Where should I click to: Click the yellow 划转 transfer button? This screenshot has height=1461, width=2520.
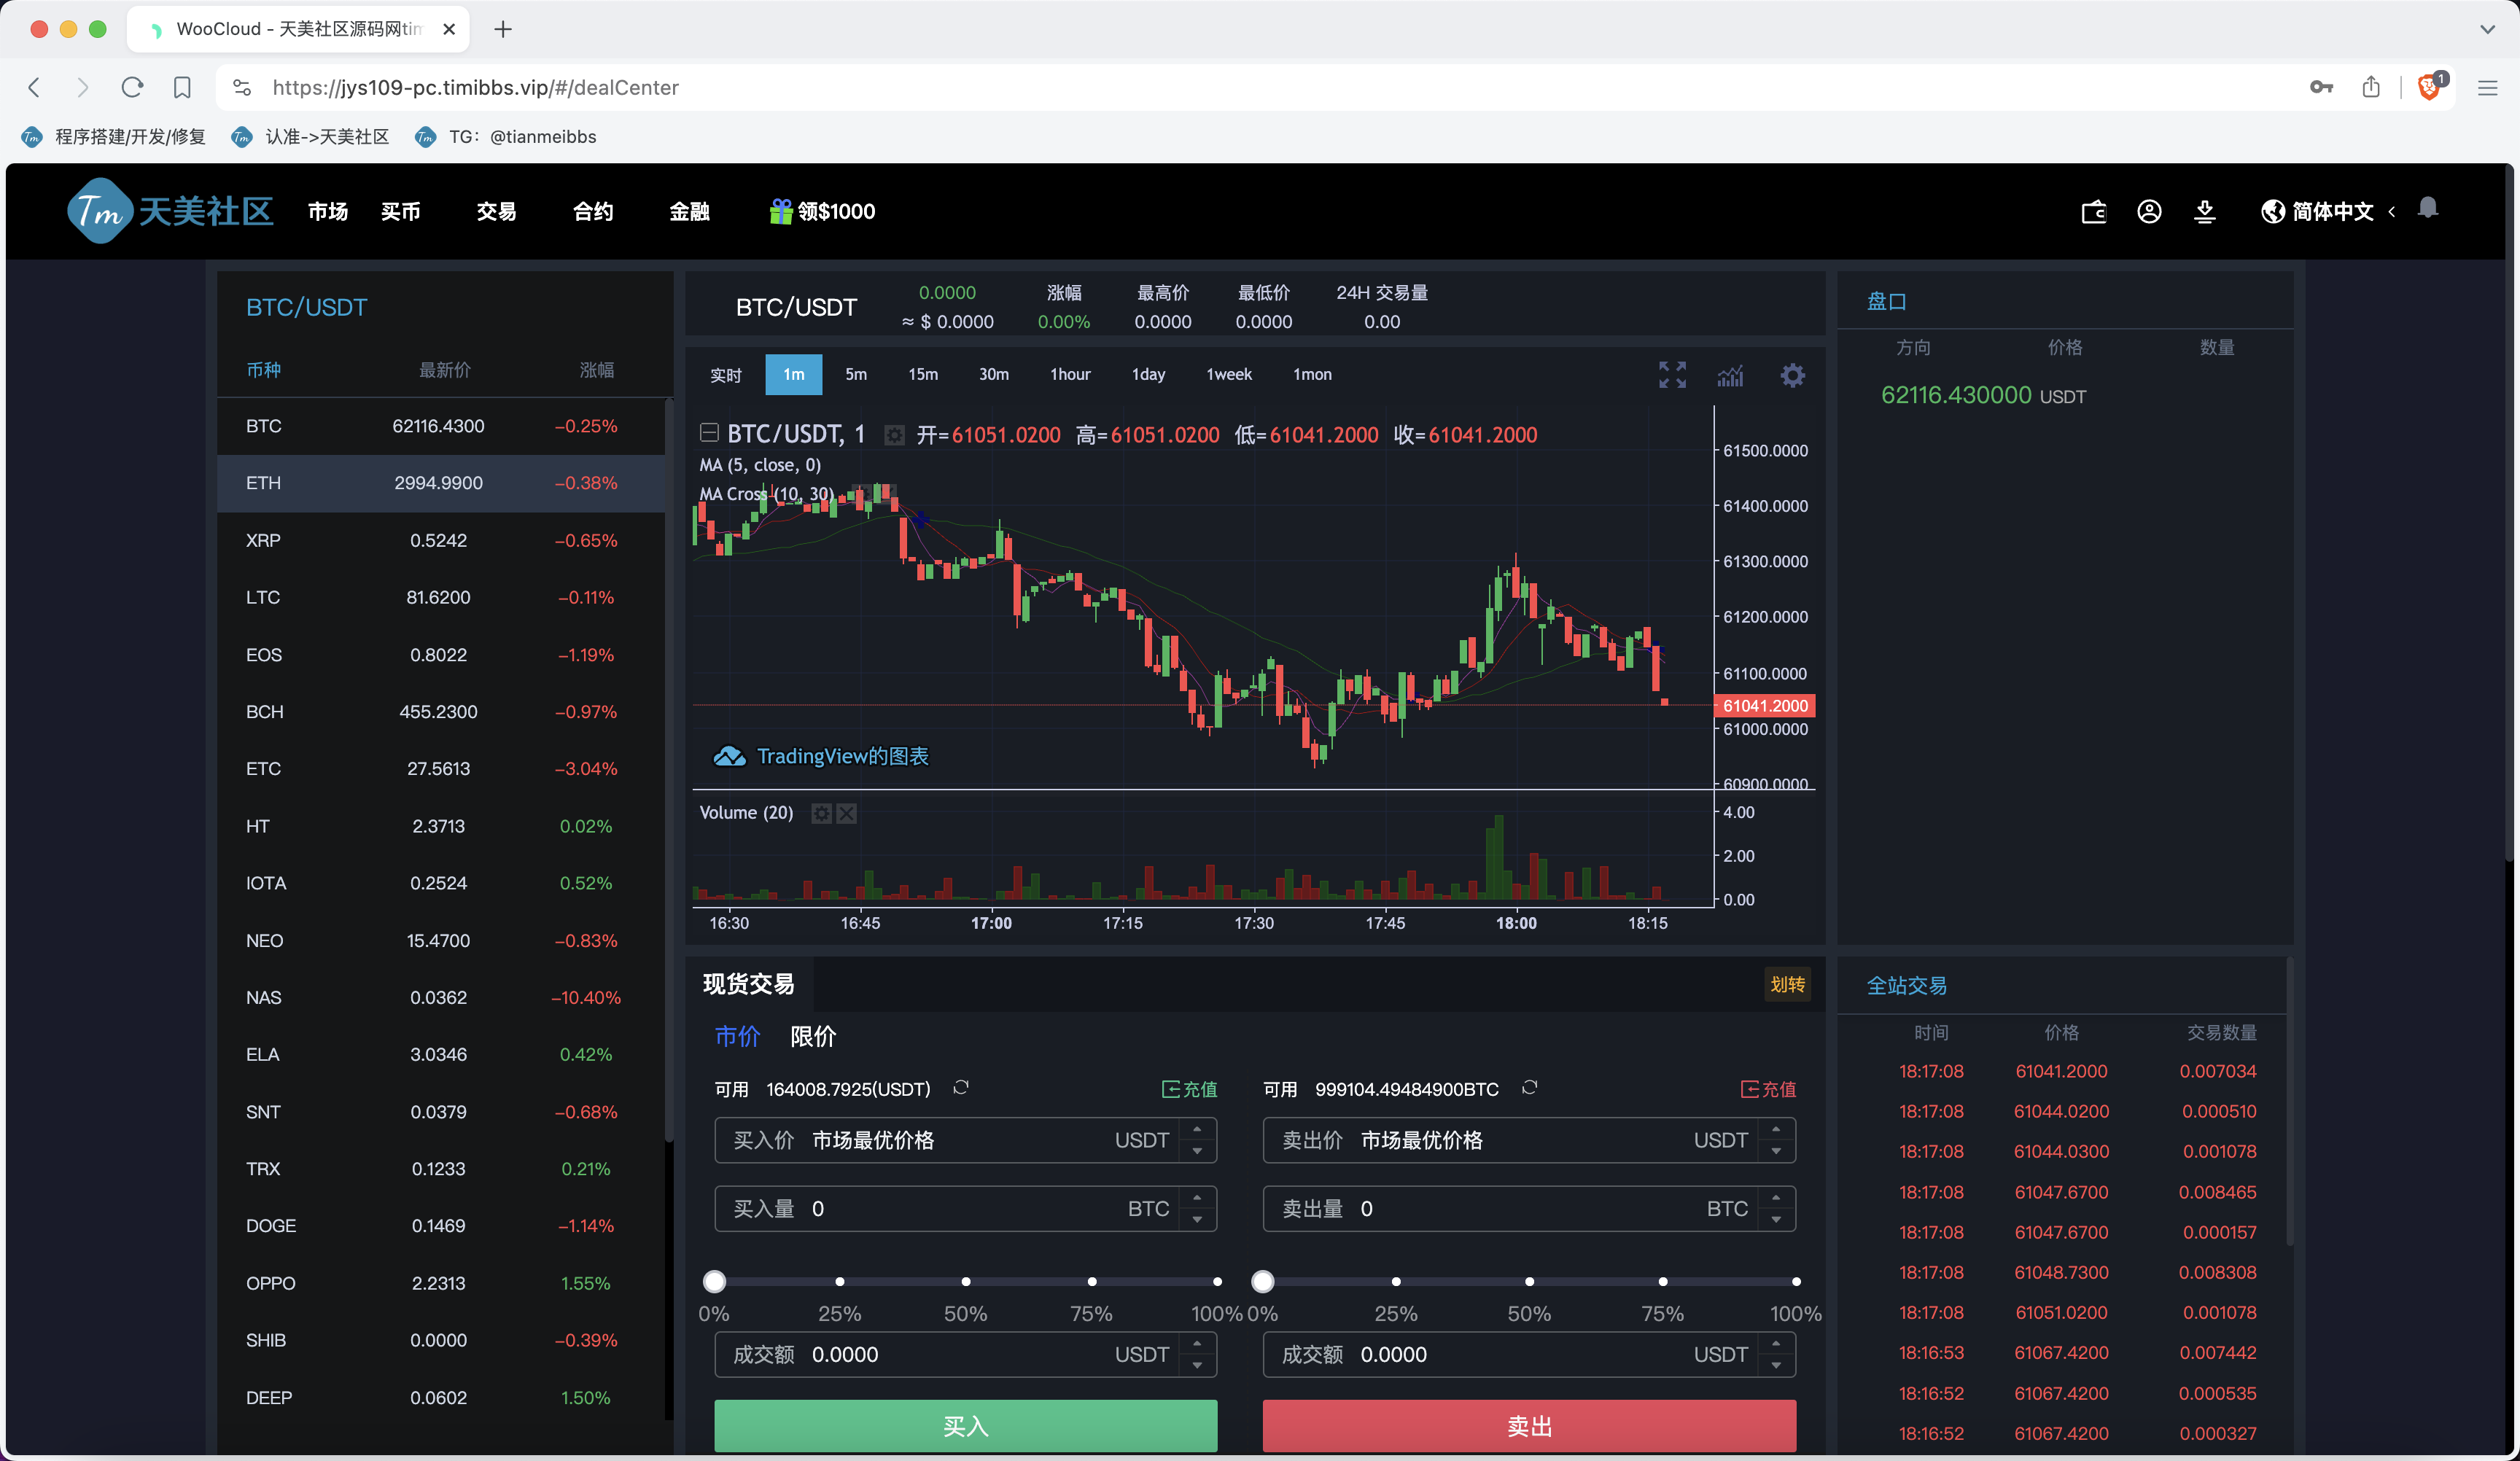[x=1787, y=985]
